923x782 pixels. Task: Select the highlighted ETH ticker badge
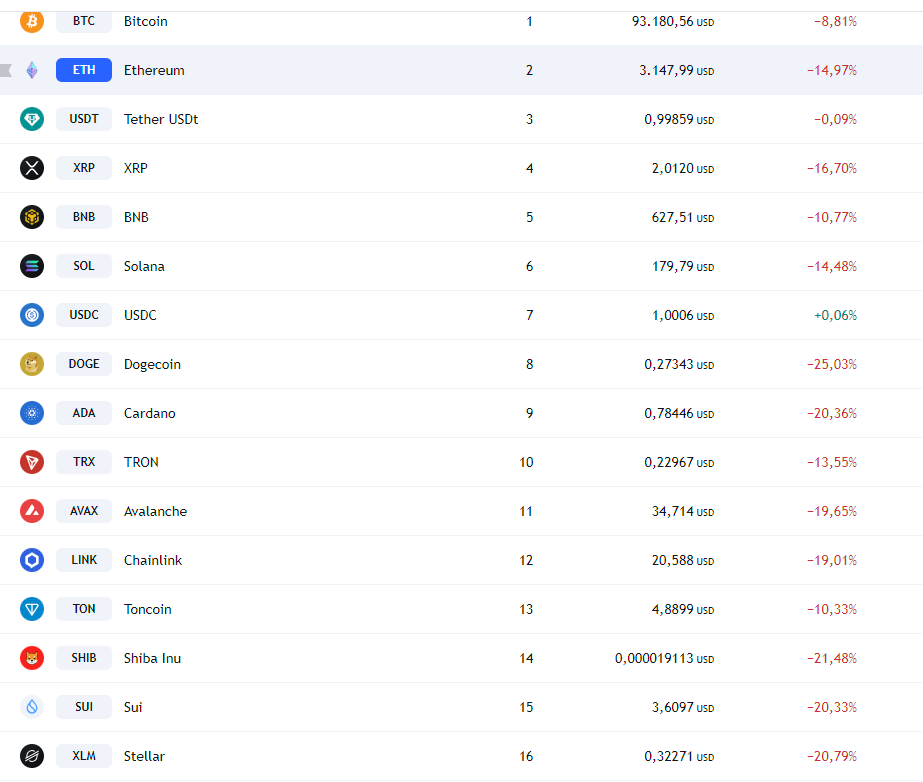[84, 70]
